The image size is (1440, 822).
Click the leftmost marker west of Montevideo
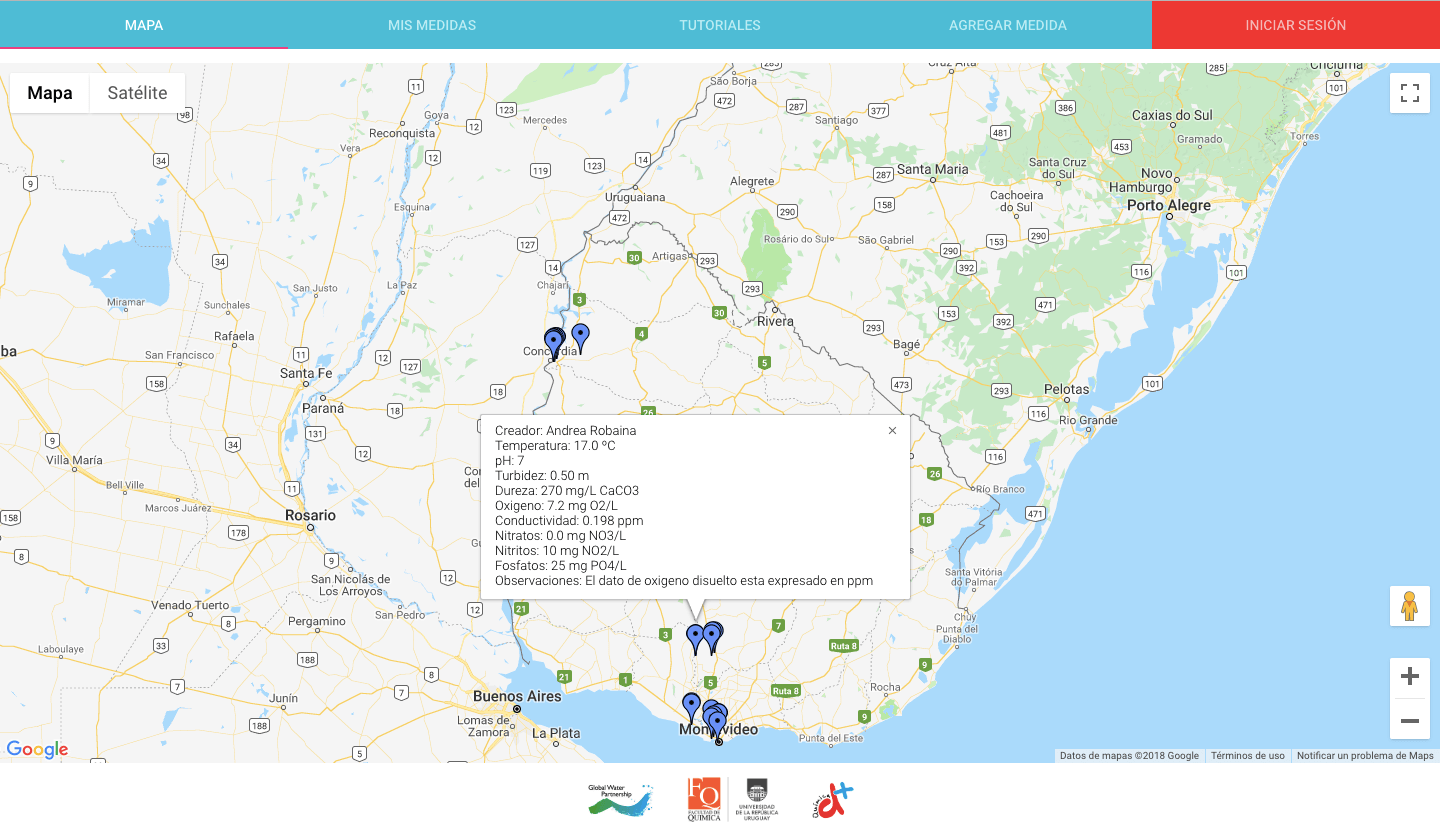(x=691, y=705)
